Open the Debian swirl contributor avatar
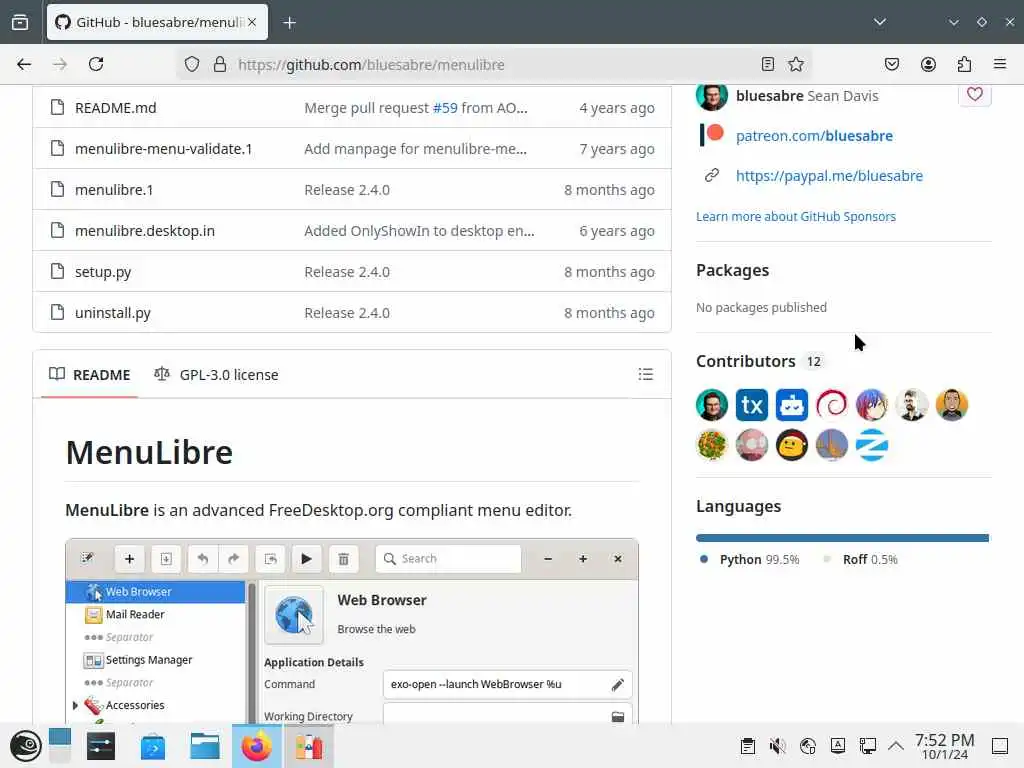This screenshot has height=768, width=1024. (x=831, y=405)
